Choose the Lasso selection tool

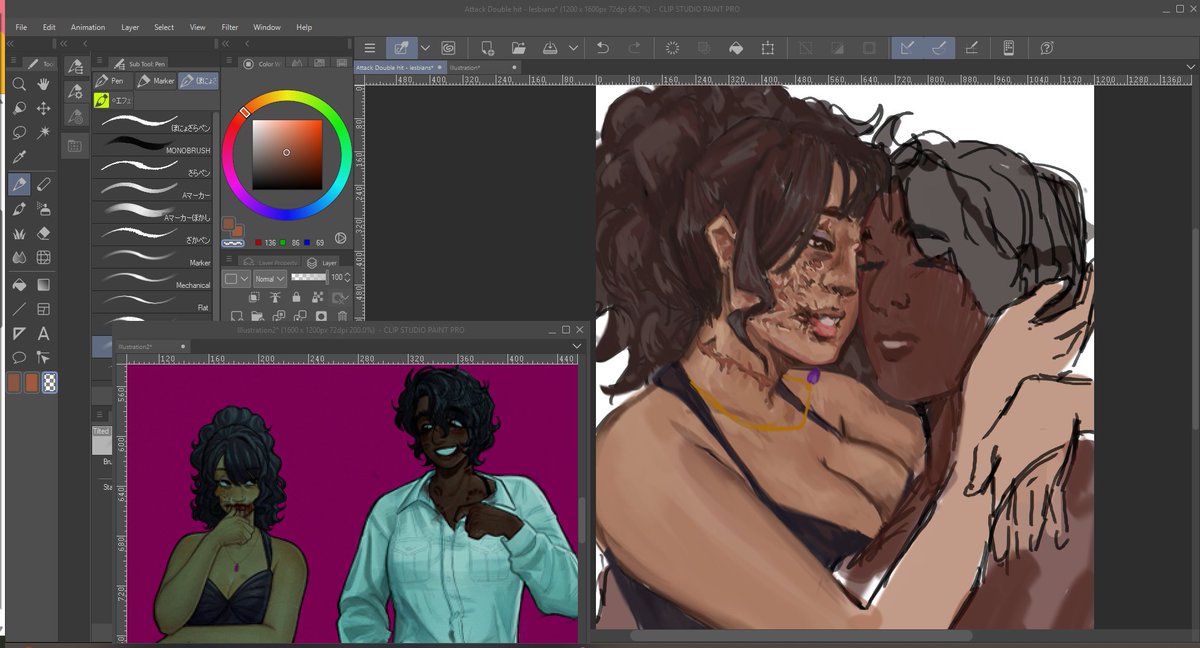coord(19,133)
